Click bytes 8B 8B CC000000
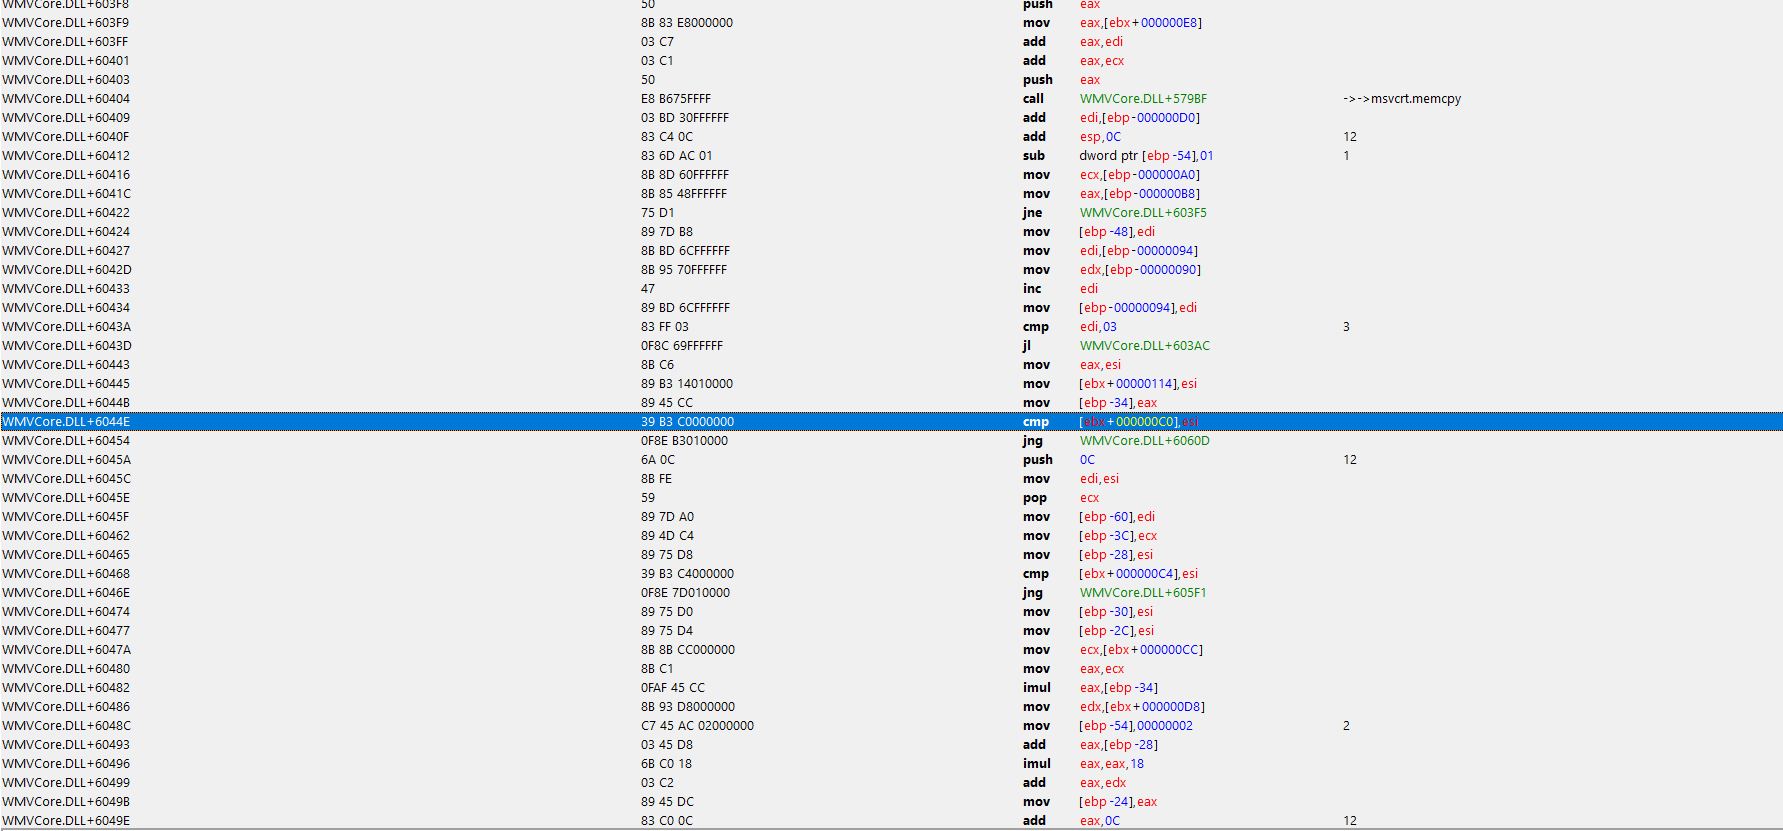Image resolution: width=1783 pixels, height=831 pixels. [688, 650]
